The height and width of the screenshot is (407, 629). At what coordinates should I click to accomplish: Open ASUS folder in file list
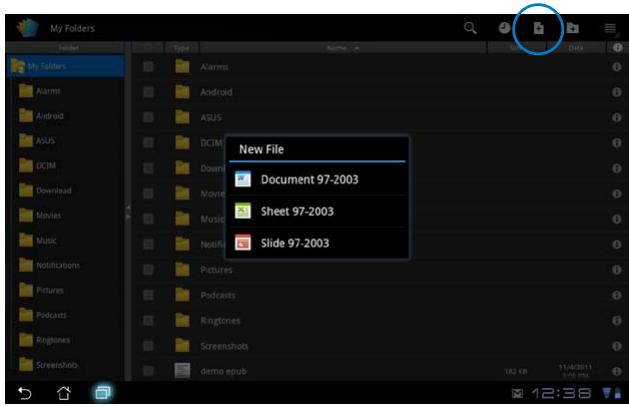point(211,117)
